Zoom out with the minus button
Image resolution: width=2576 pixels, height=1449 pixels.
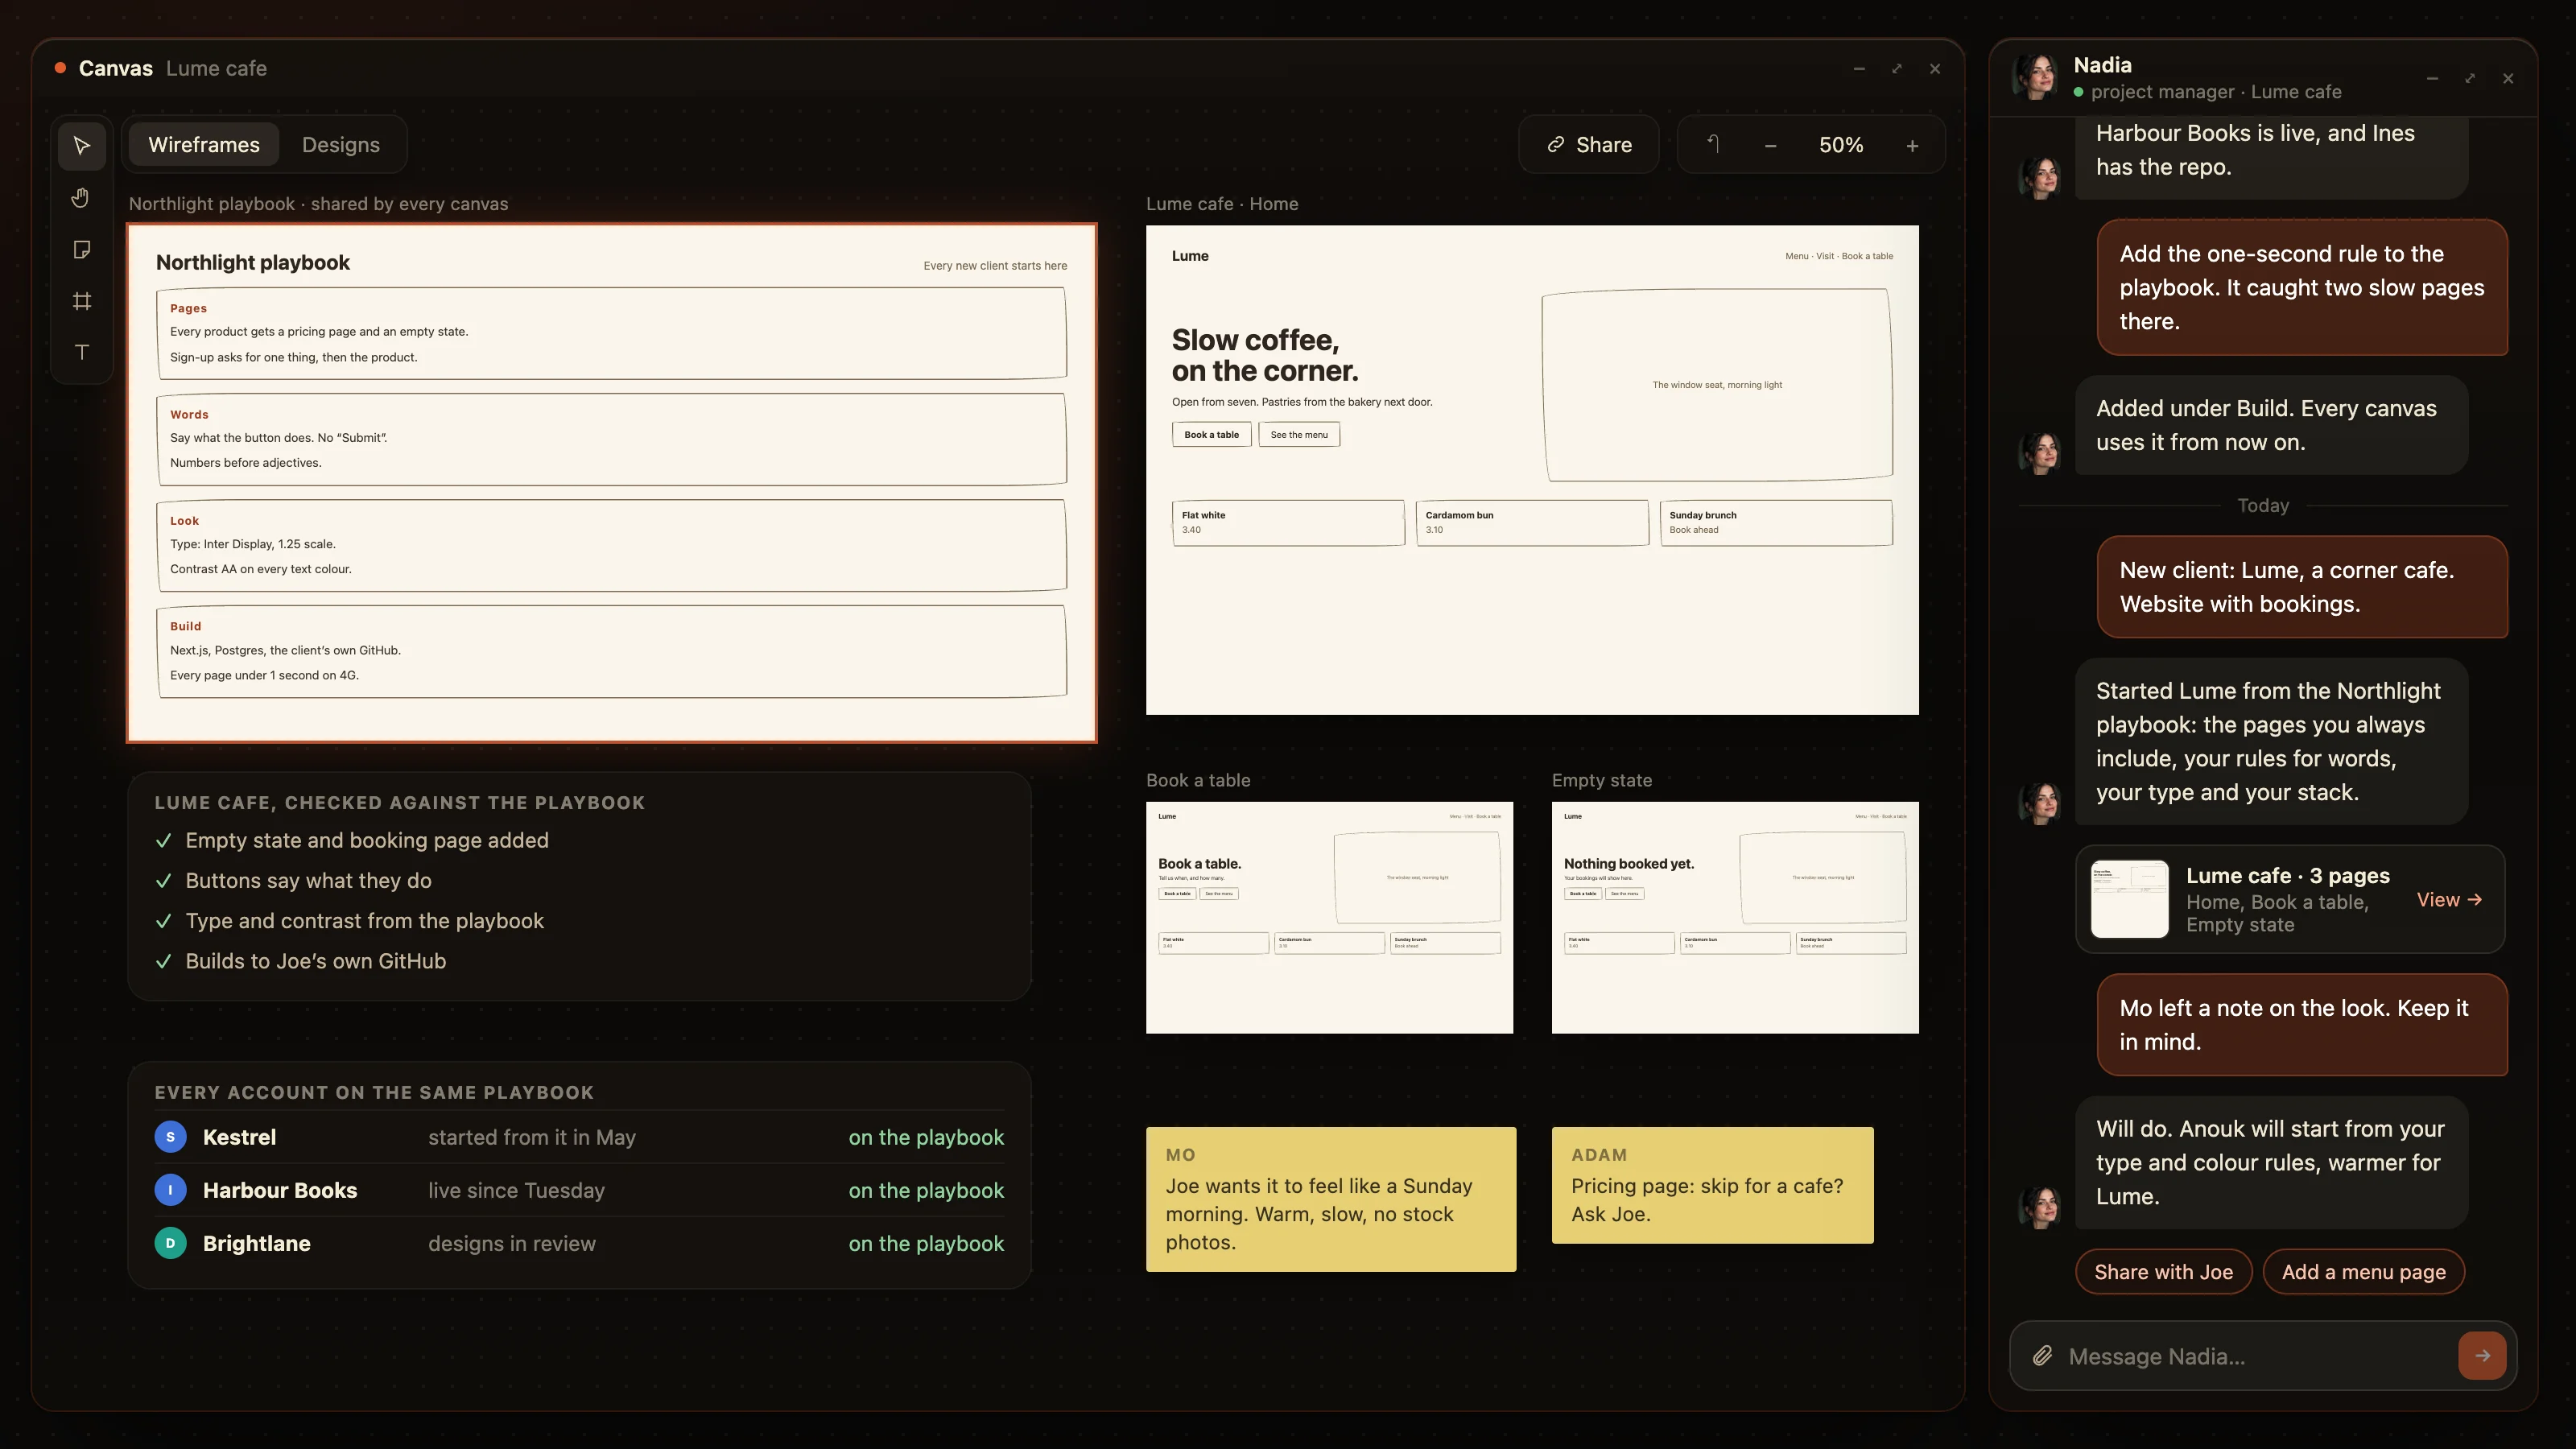tap(1770, 146)
